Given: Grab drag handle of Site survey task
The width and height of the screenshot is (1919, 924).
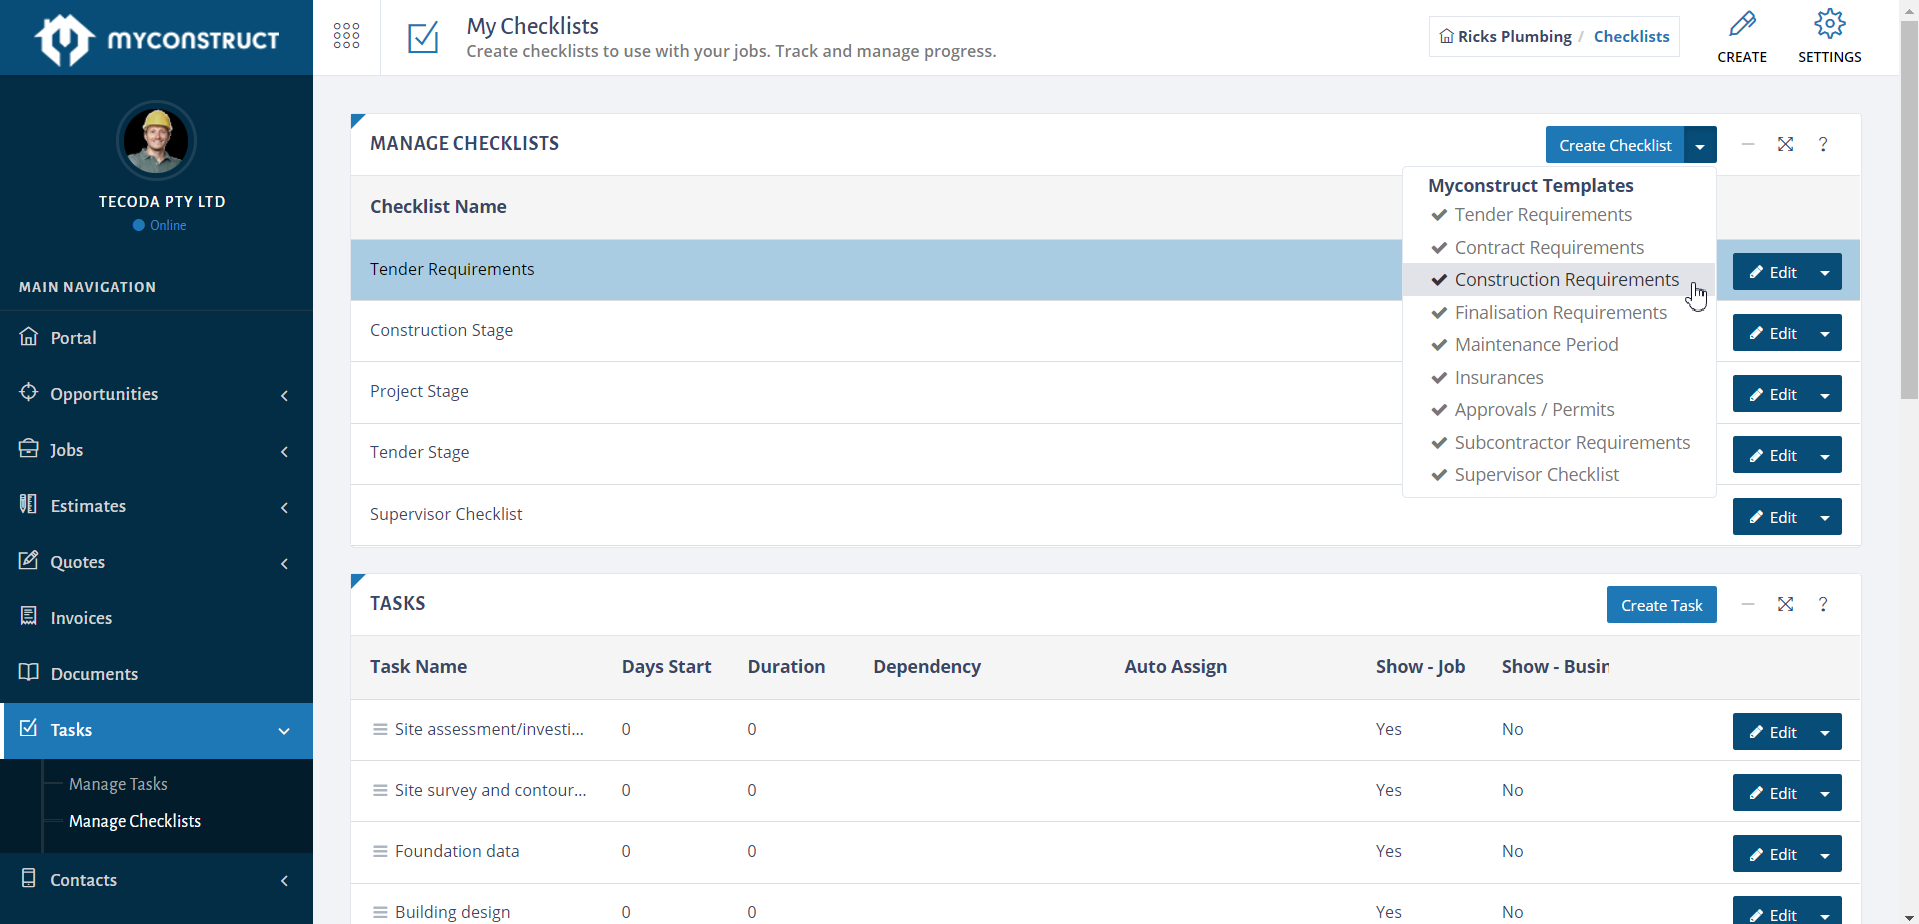Looking at the screenshot, I should (380, 790).
